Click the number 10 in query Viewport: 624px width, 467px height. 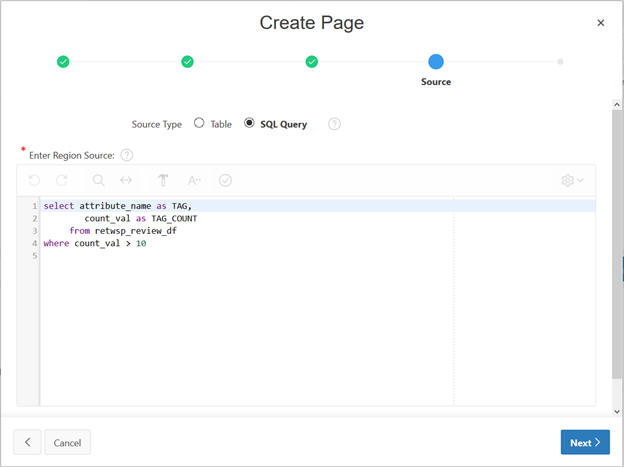[141, 243]
